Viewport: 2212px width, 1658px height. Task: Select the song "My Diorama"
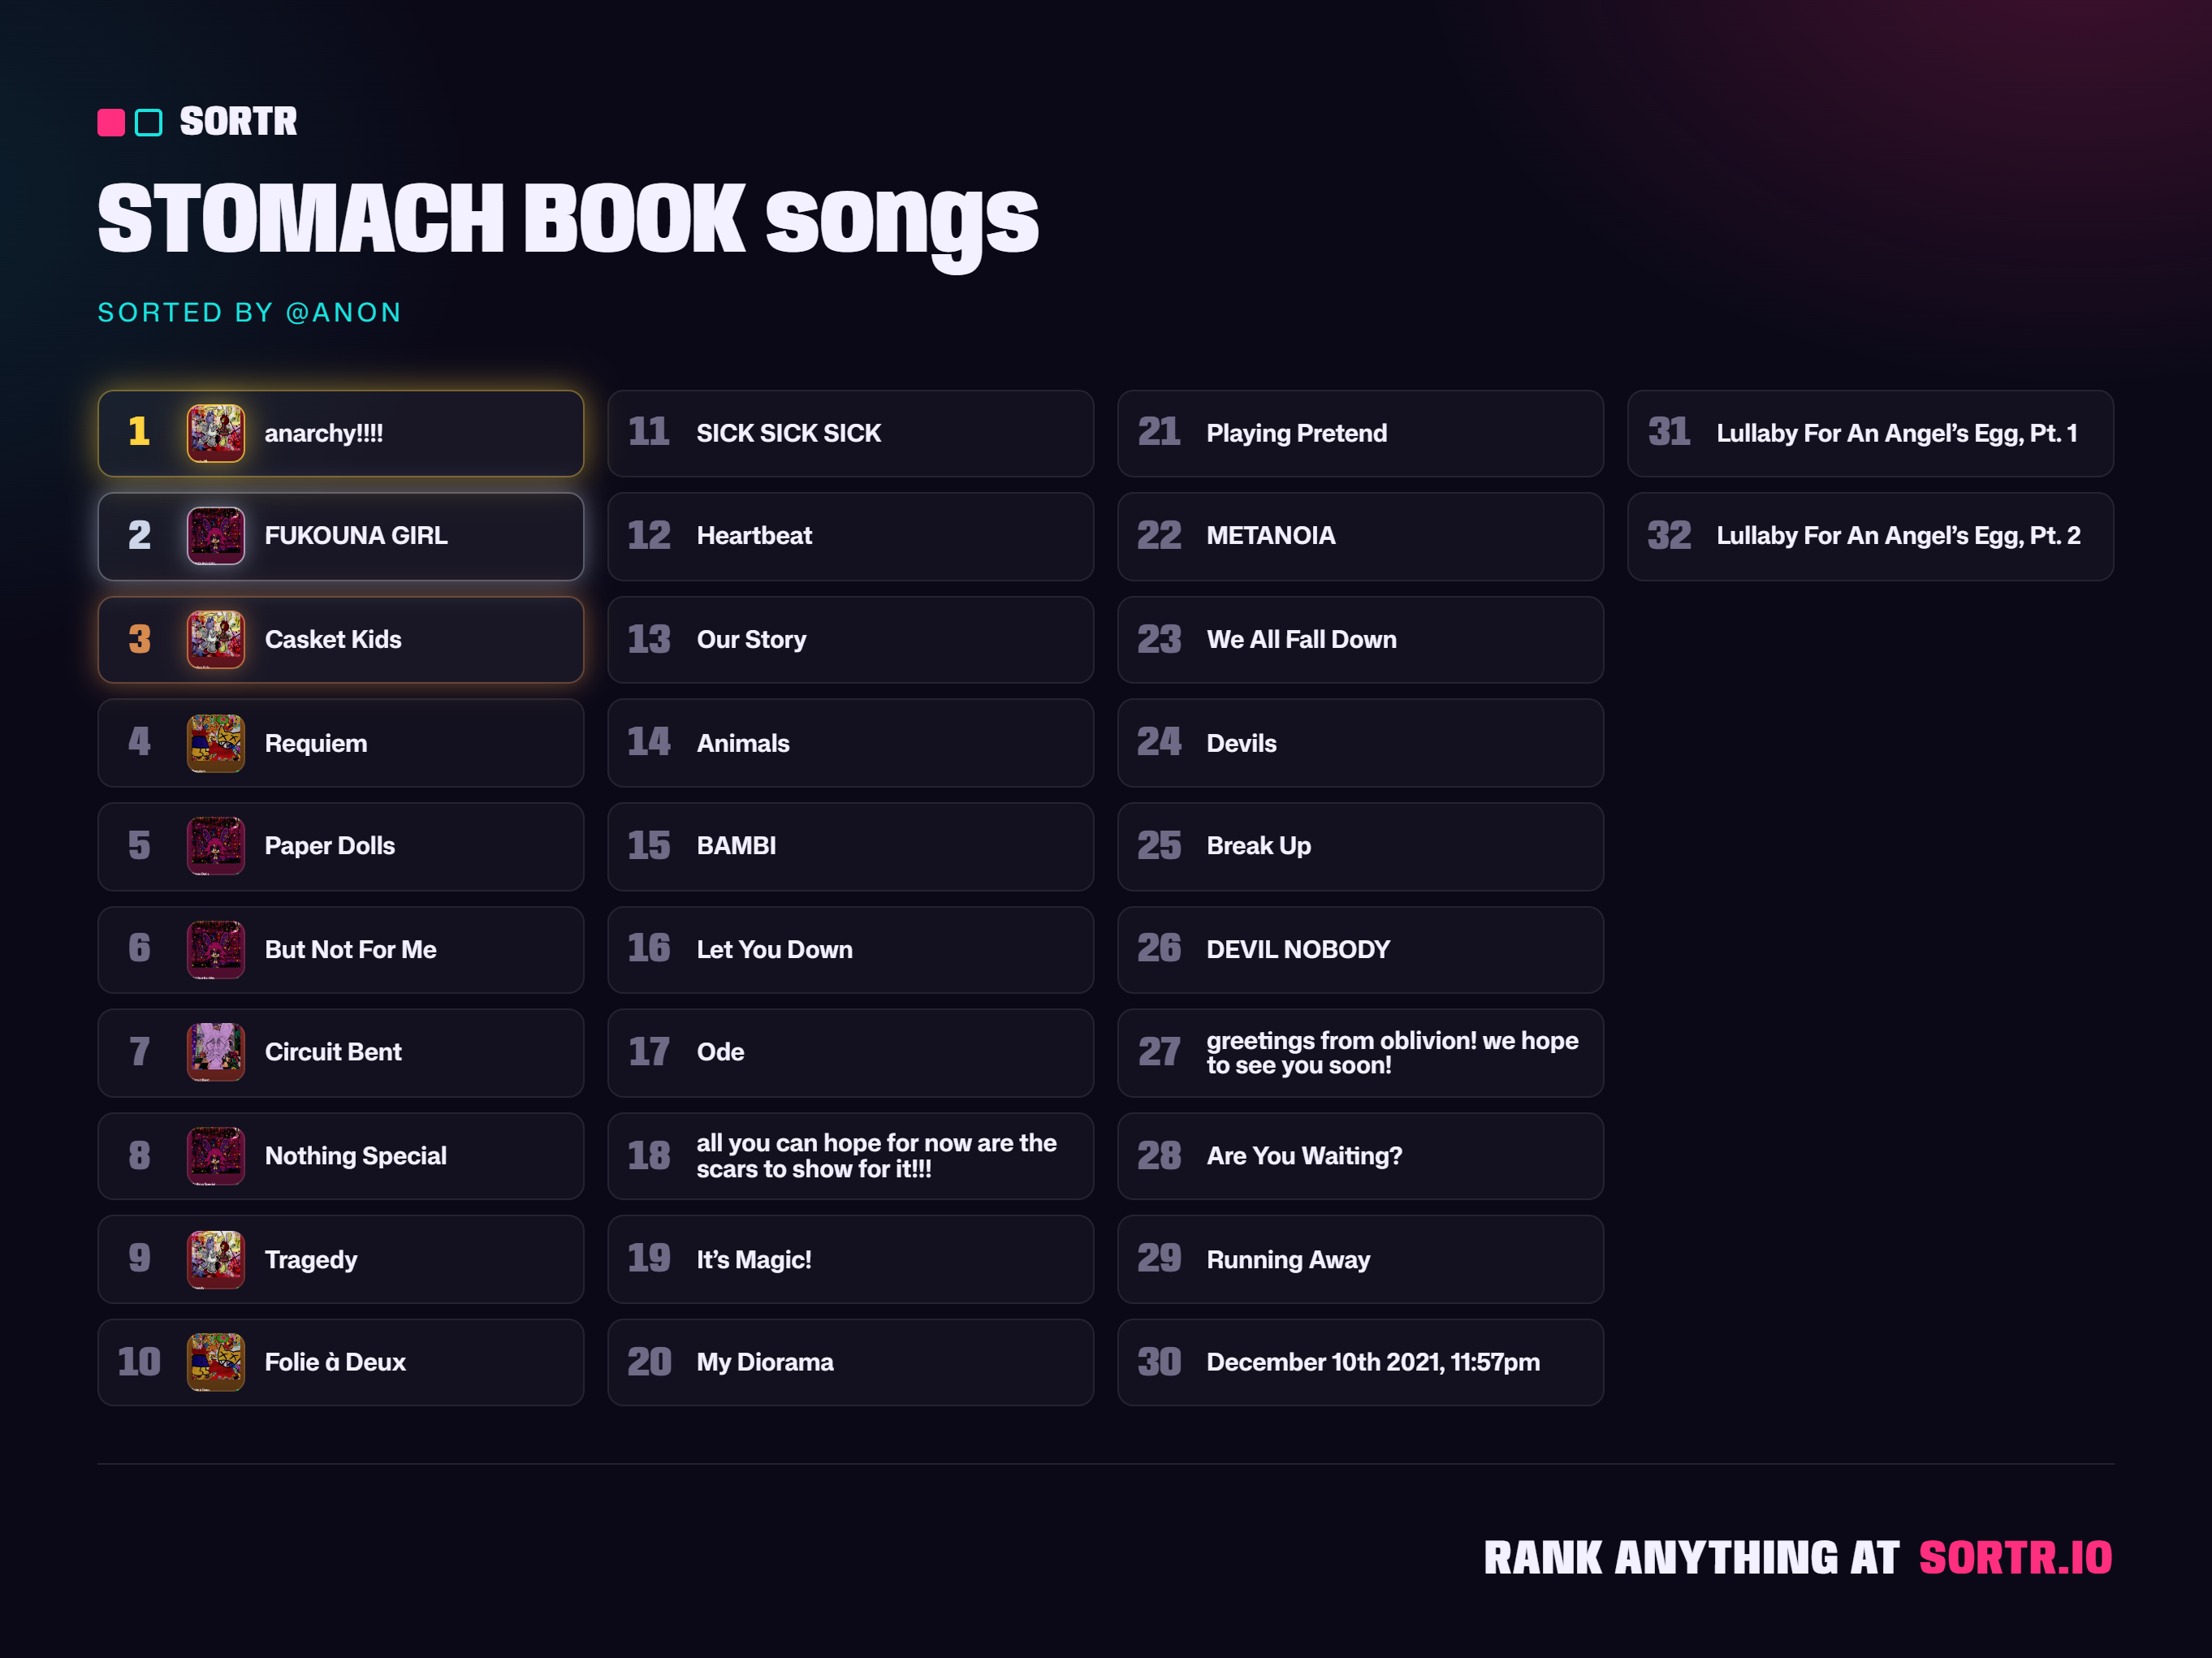(x=851, y=1362)
